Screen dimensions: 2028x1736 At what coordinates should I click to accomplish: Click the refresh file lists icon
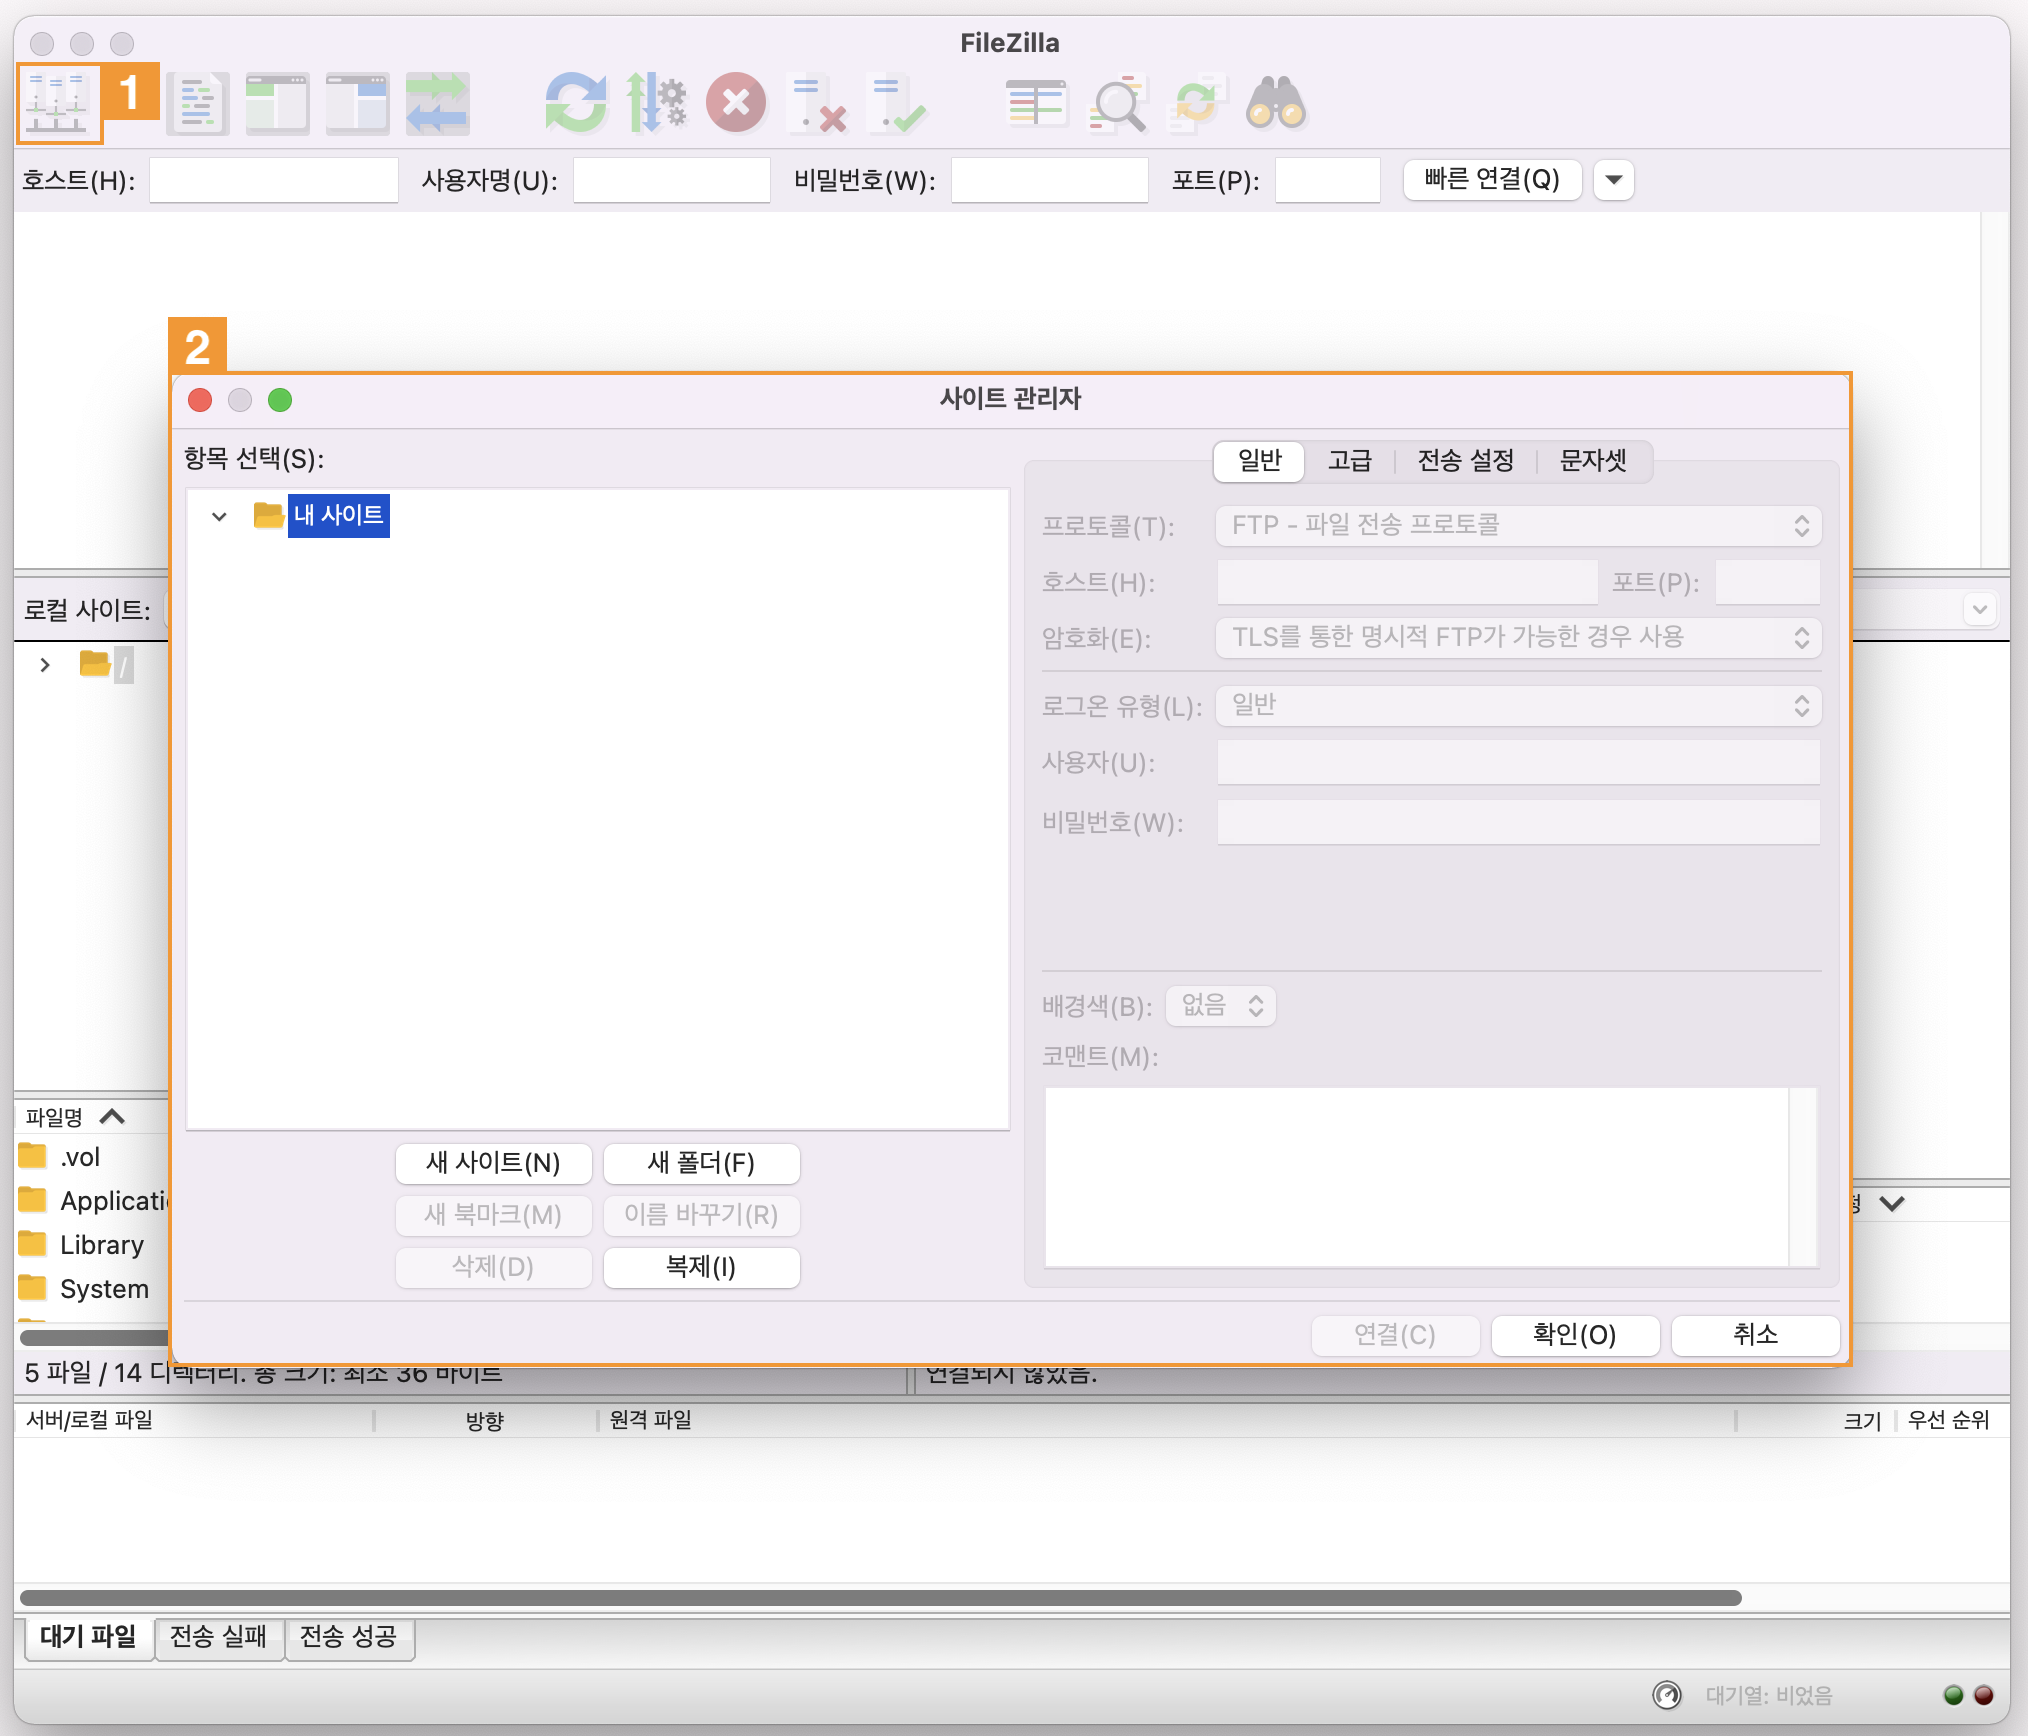click(x=576, y=103)
